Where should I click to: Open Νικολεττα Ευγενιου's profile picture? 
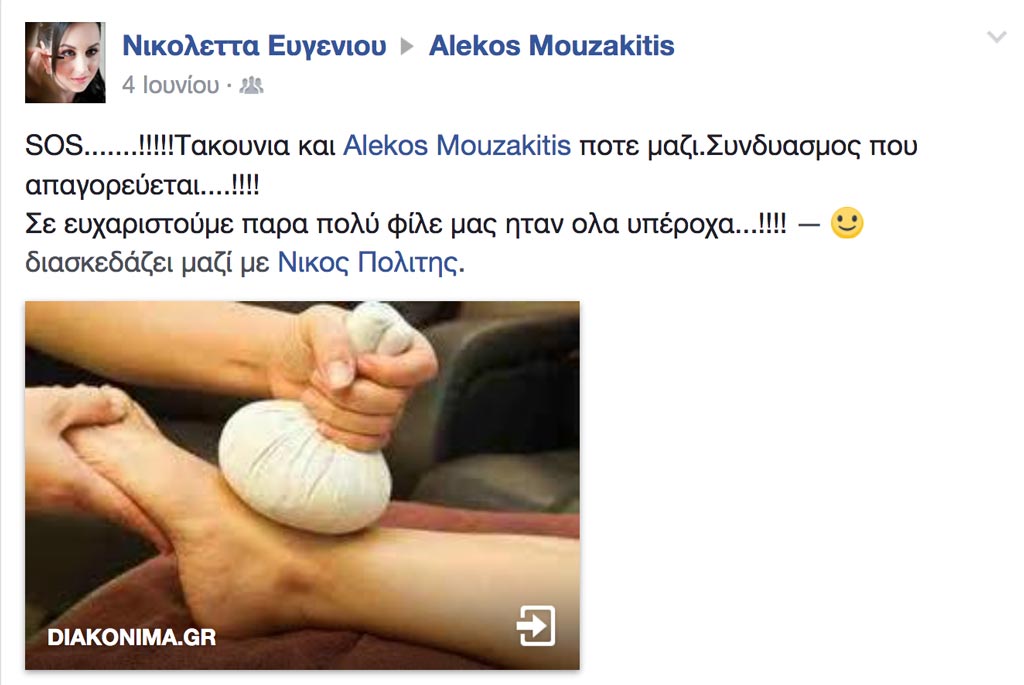[65, 63]
